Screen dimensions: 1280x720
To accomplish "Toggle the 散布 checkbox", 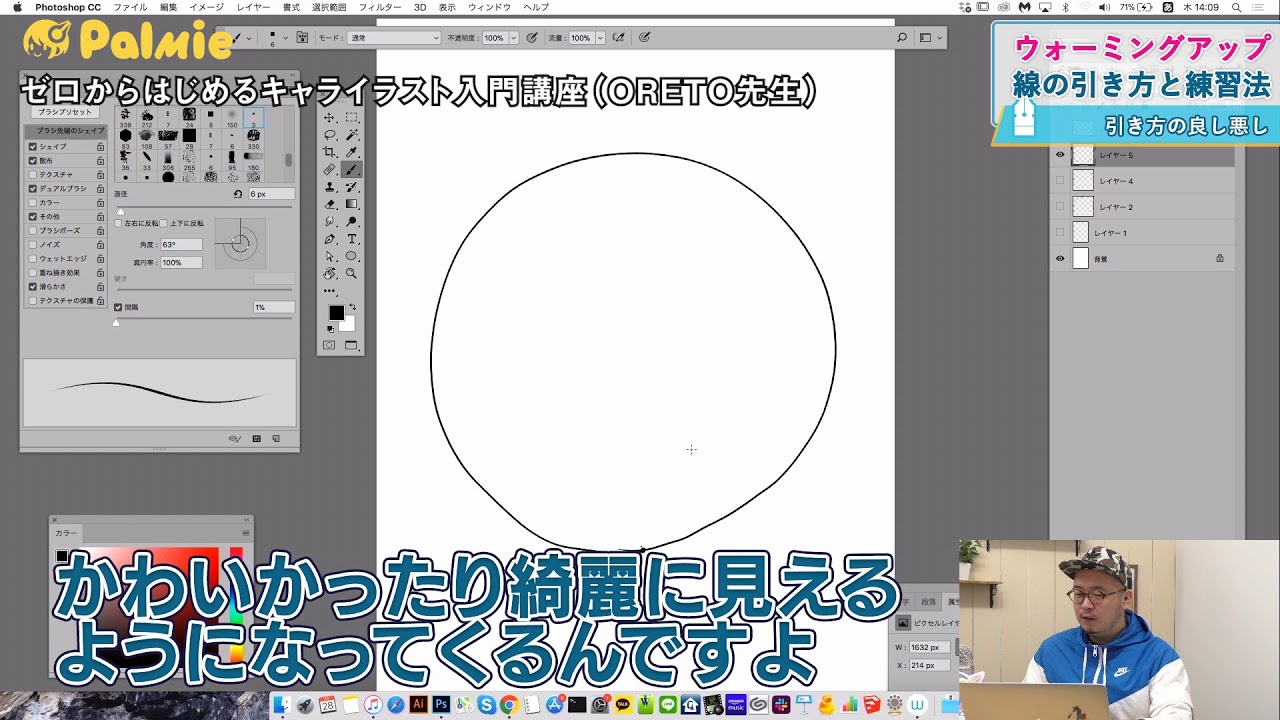I will [33, 161].
